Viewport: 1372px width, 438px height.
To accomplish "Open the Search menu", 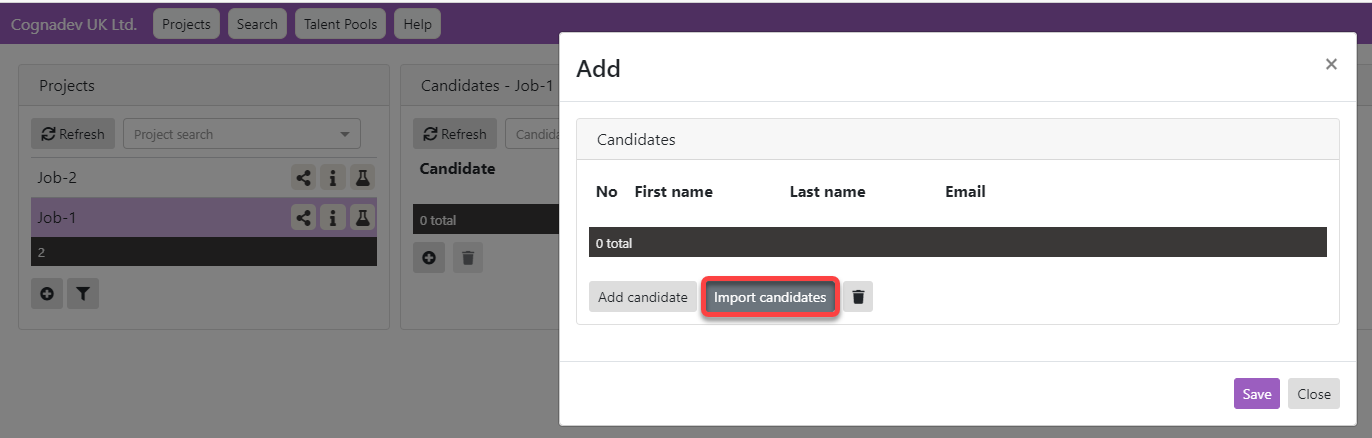I will pos(257,24).
